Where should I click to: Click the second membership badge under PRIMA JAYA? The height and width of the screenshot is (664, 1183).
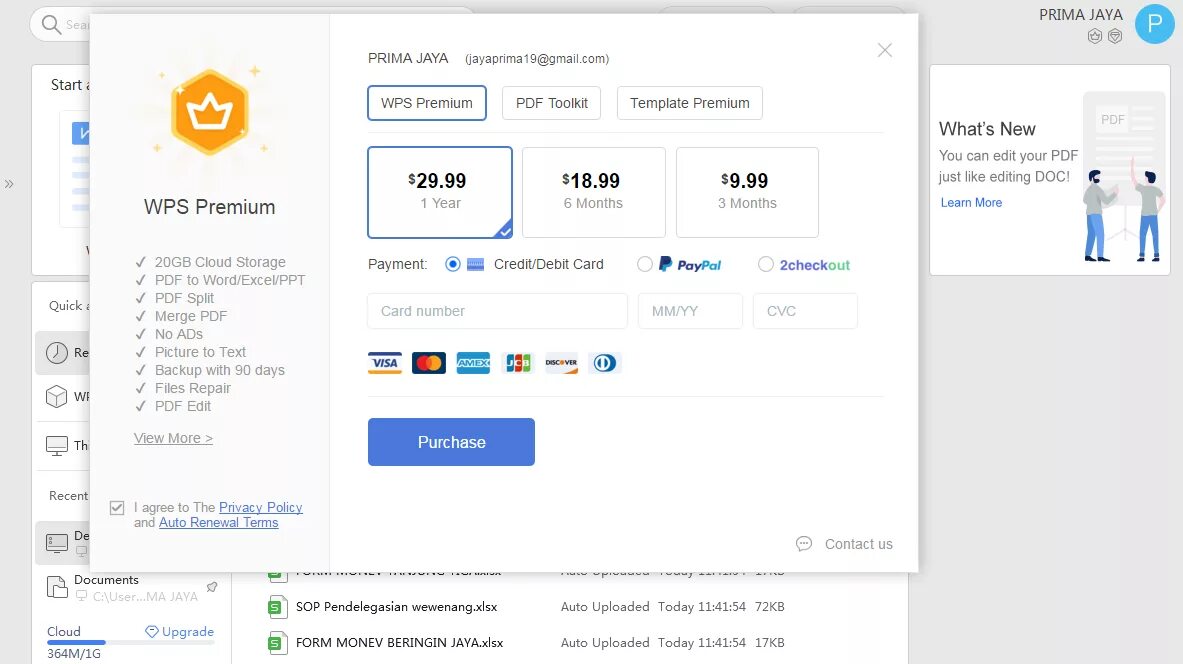1115,36
